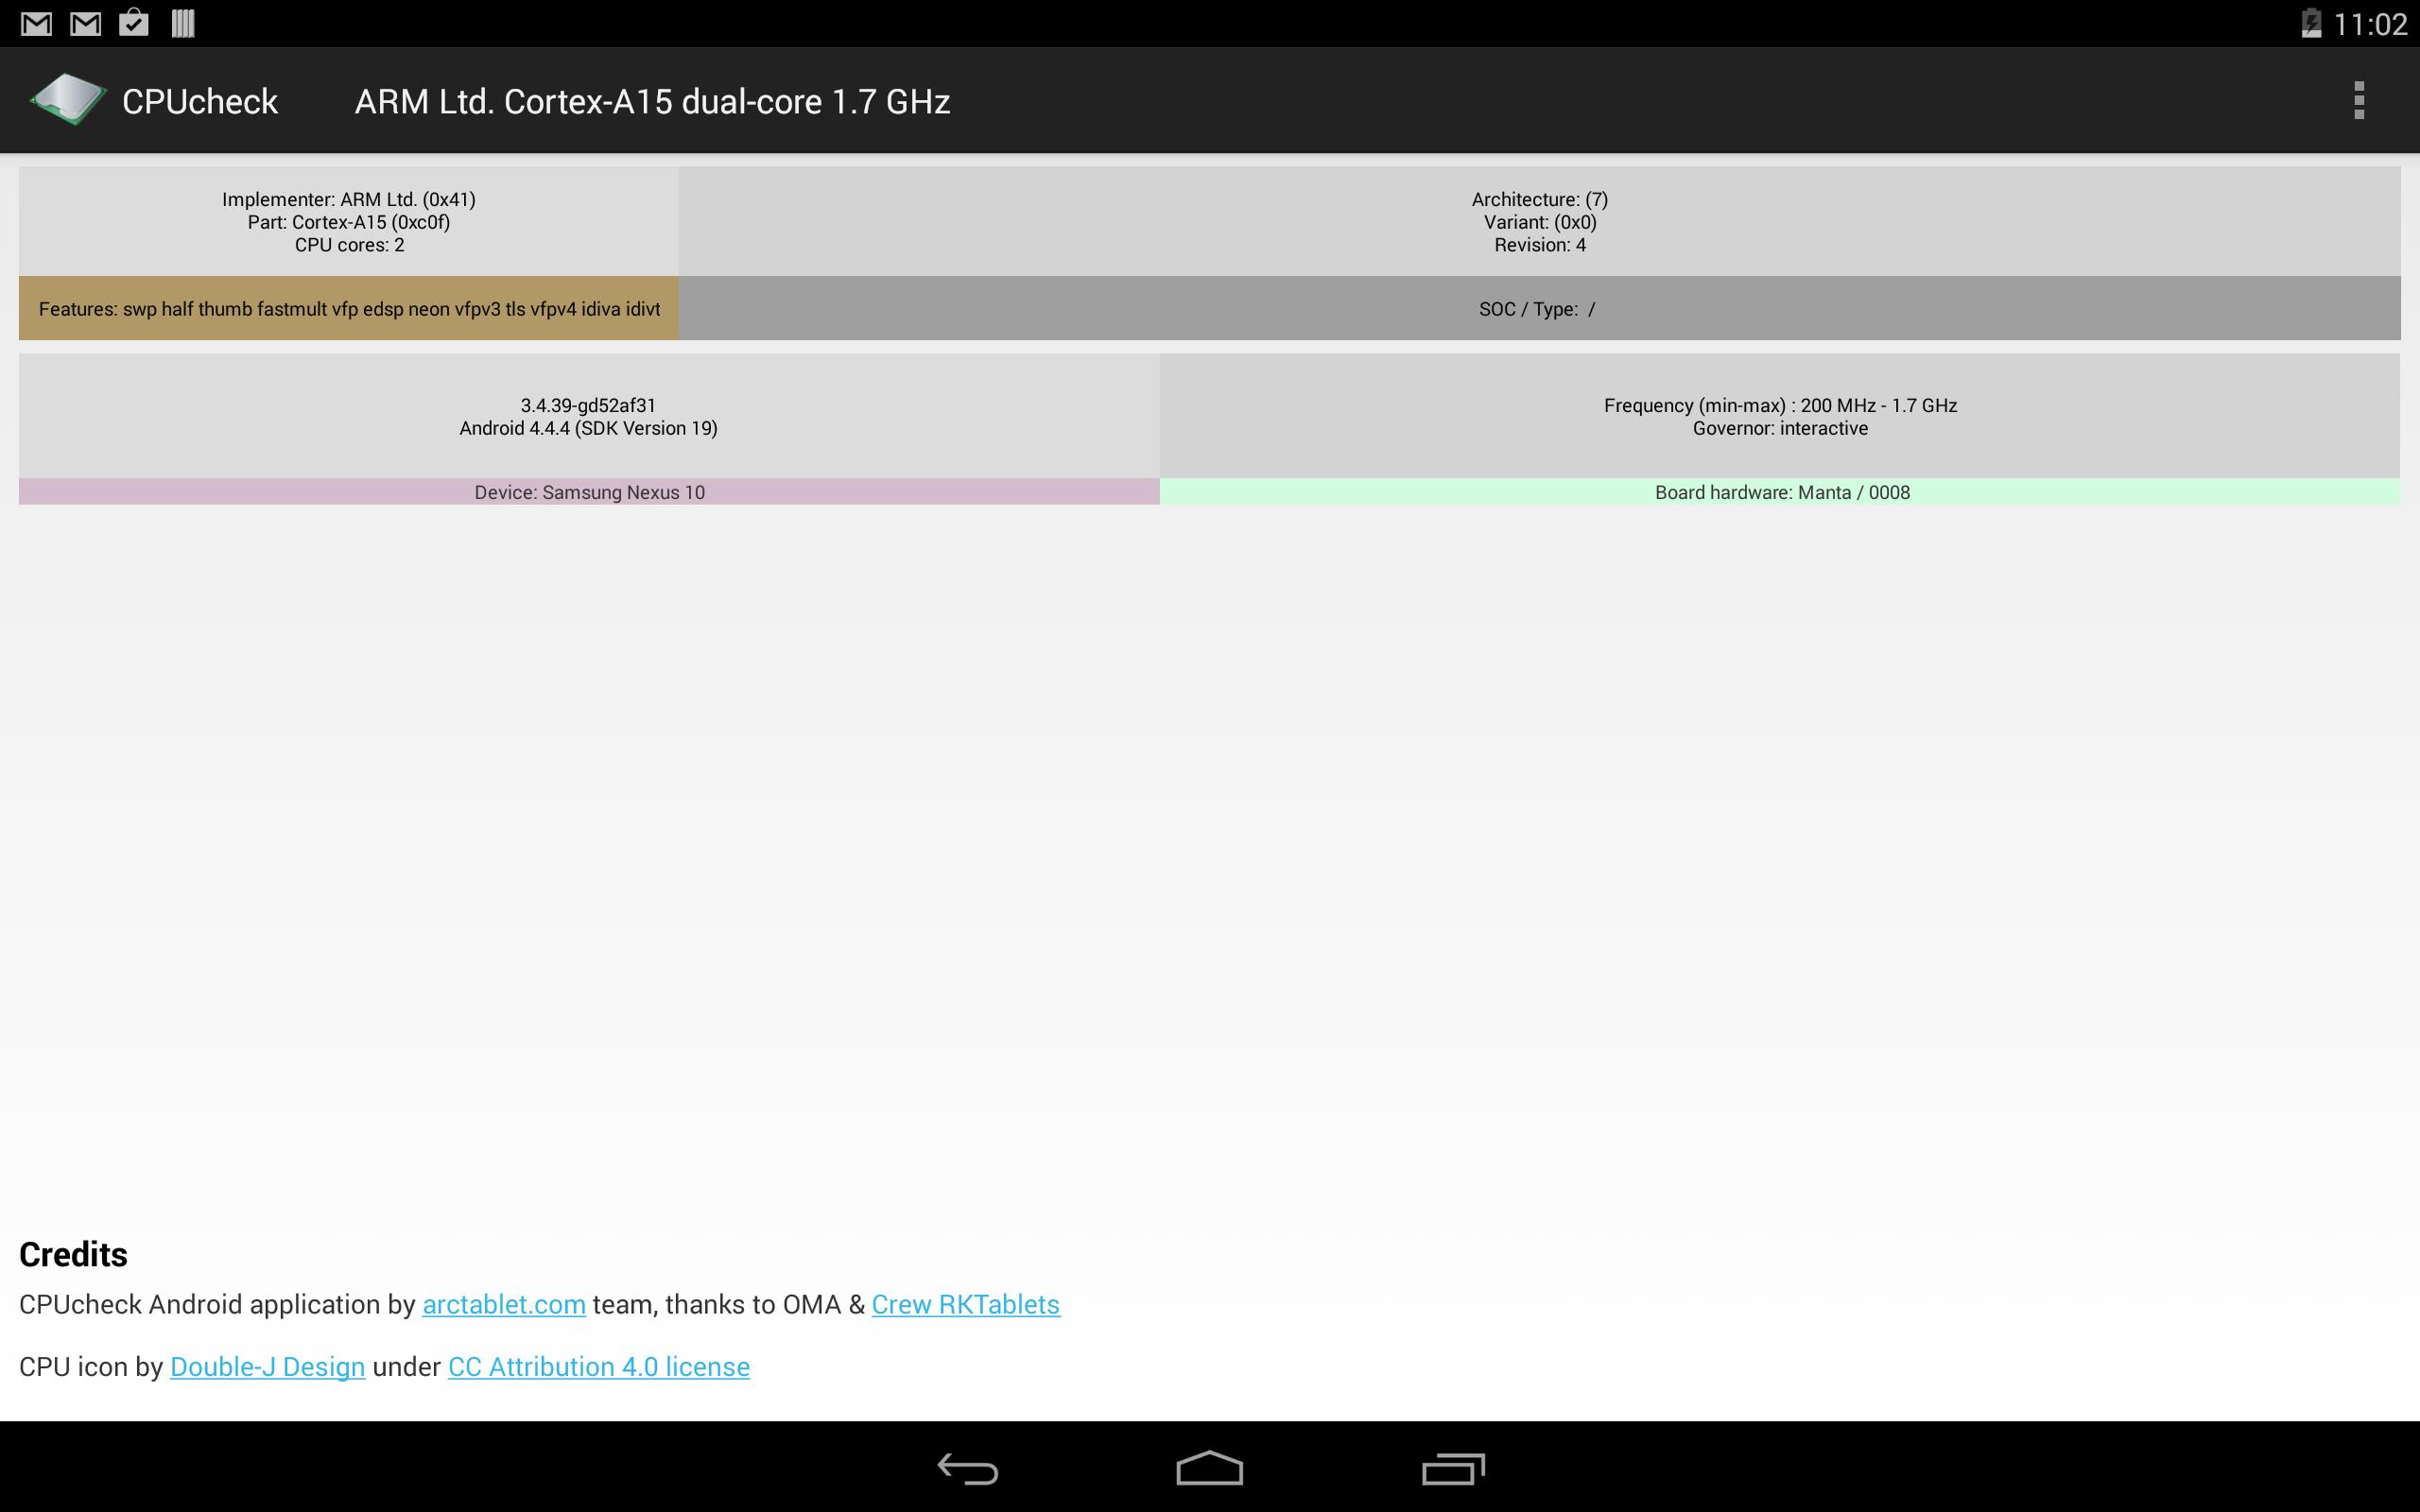This screenshot has width=2420, height=1512.
Task: Tap the green Board hardware Manta bar
Action: point(1780,492)
